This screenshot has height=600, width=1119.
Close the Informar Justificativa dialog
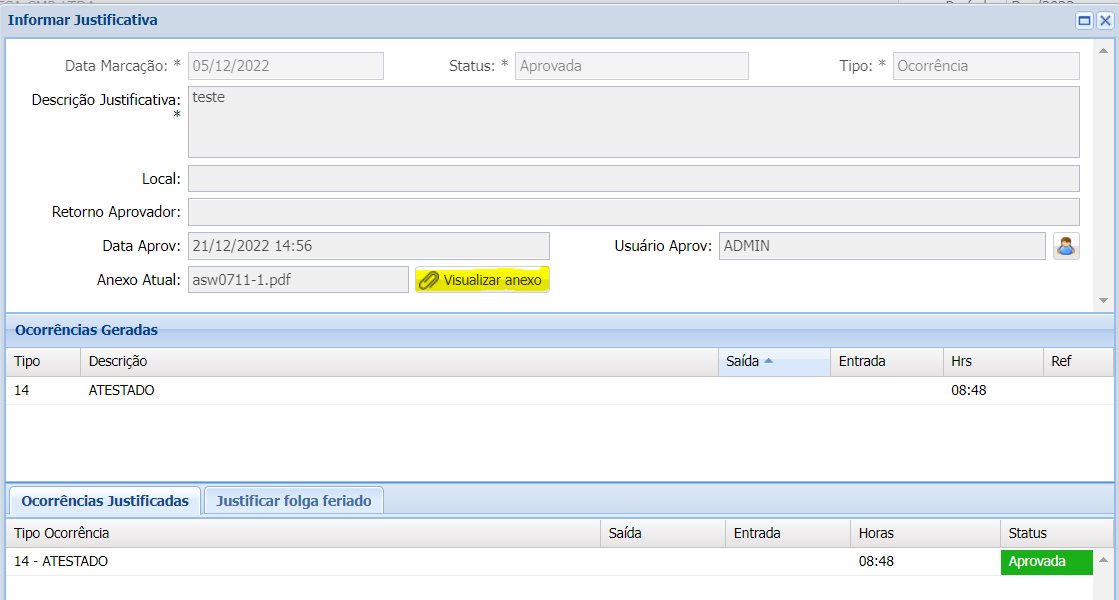tap(1105, 21)
